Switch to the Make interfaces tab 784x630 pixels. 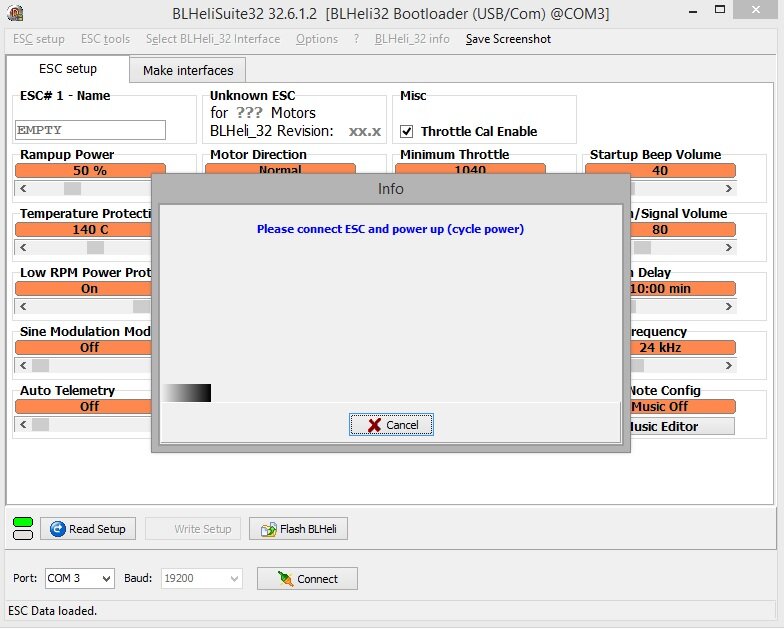tap(188, 70)
